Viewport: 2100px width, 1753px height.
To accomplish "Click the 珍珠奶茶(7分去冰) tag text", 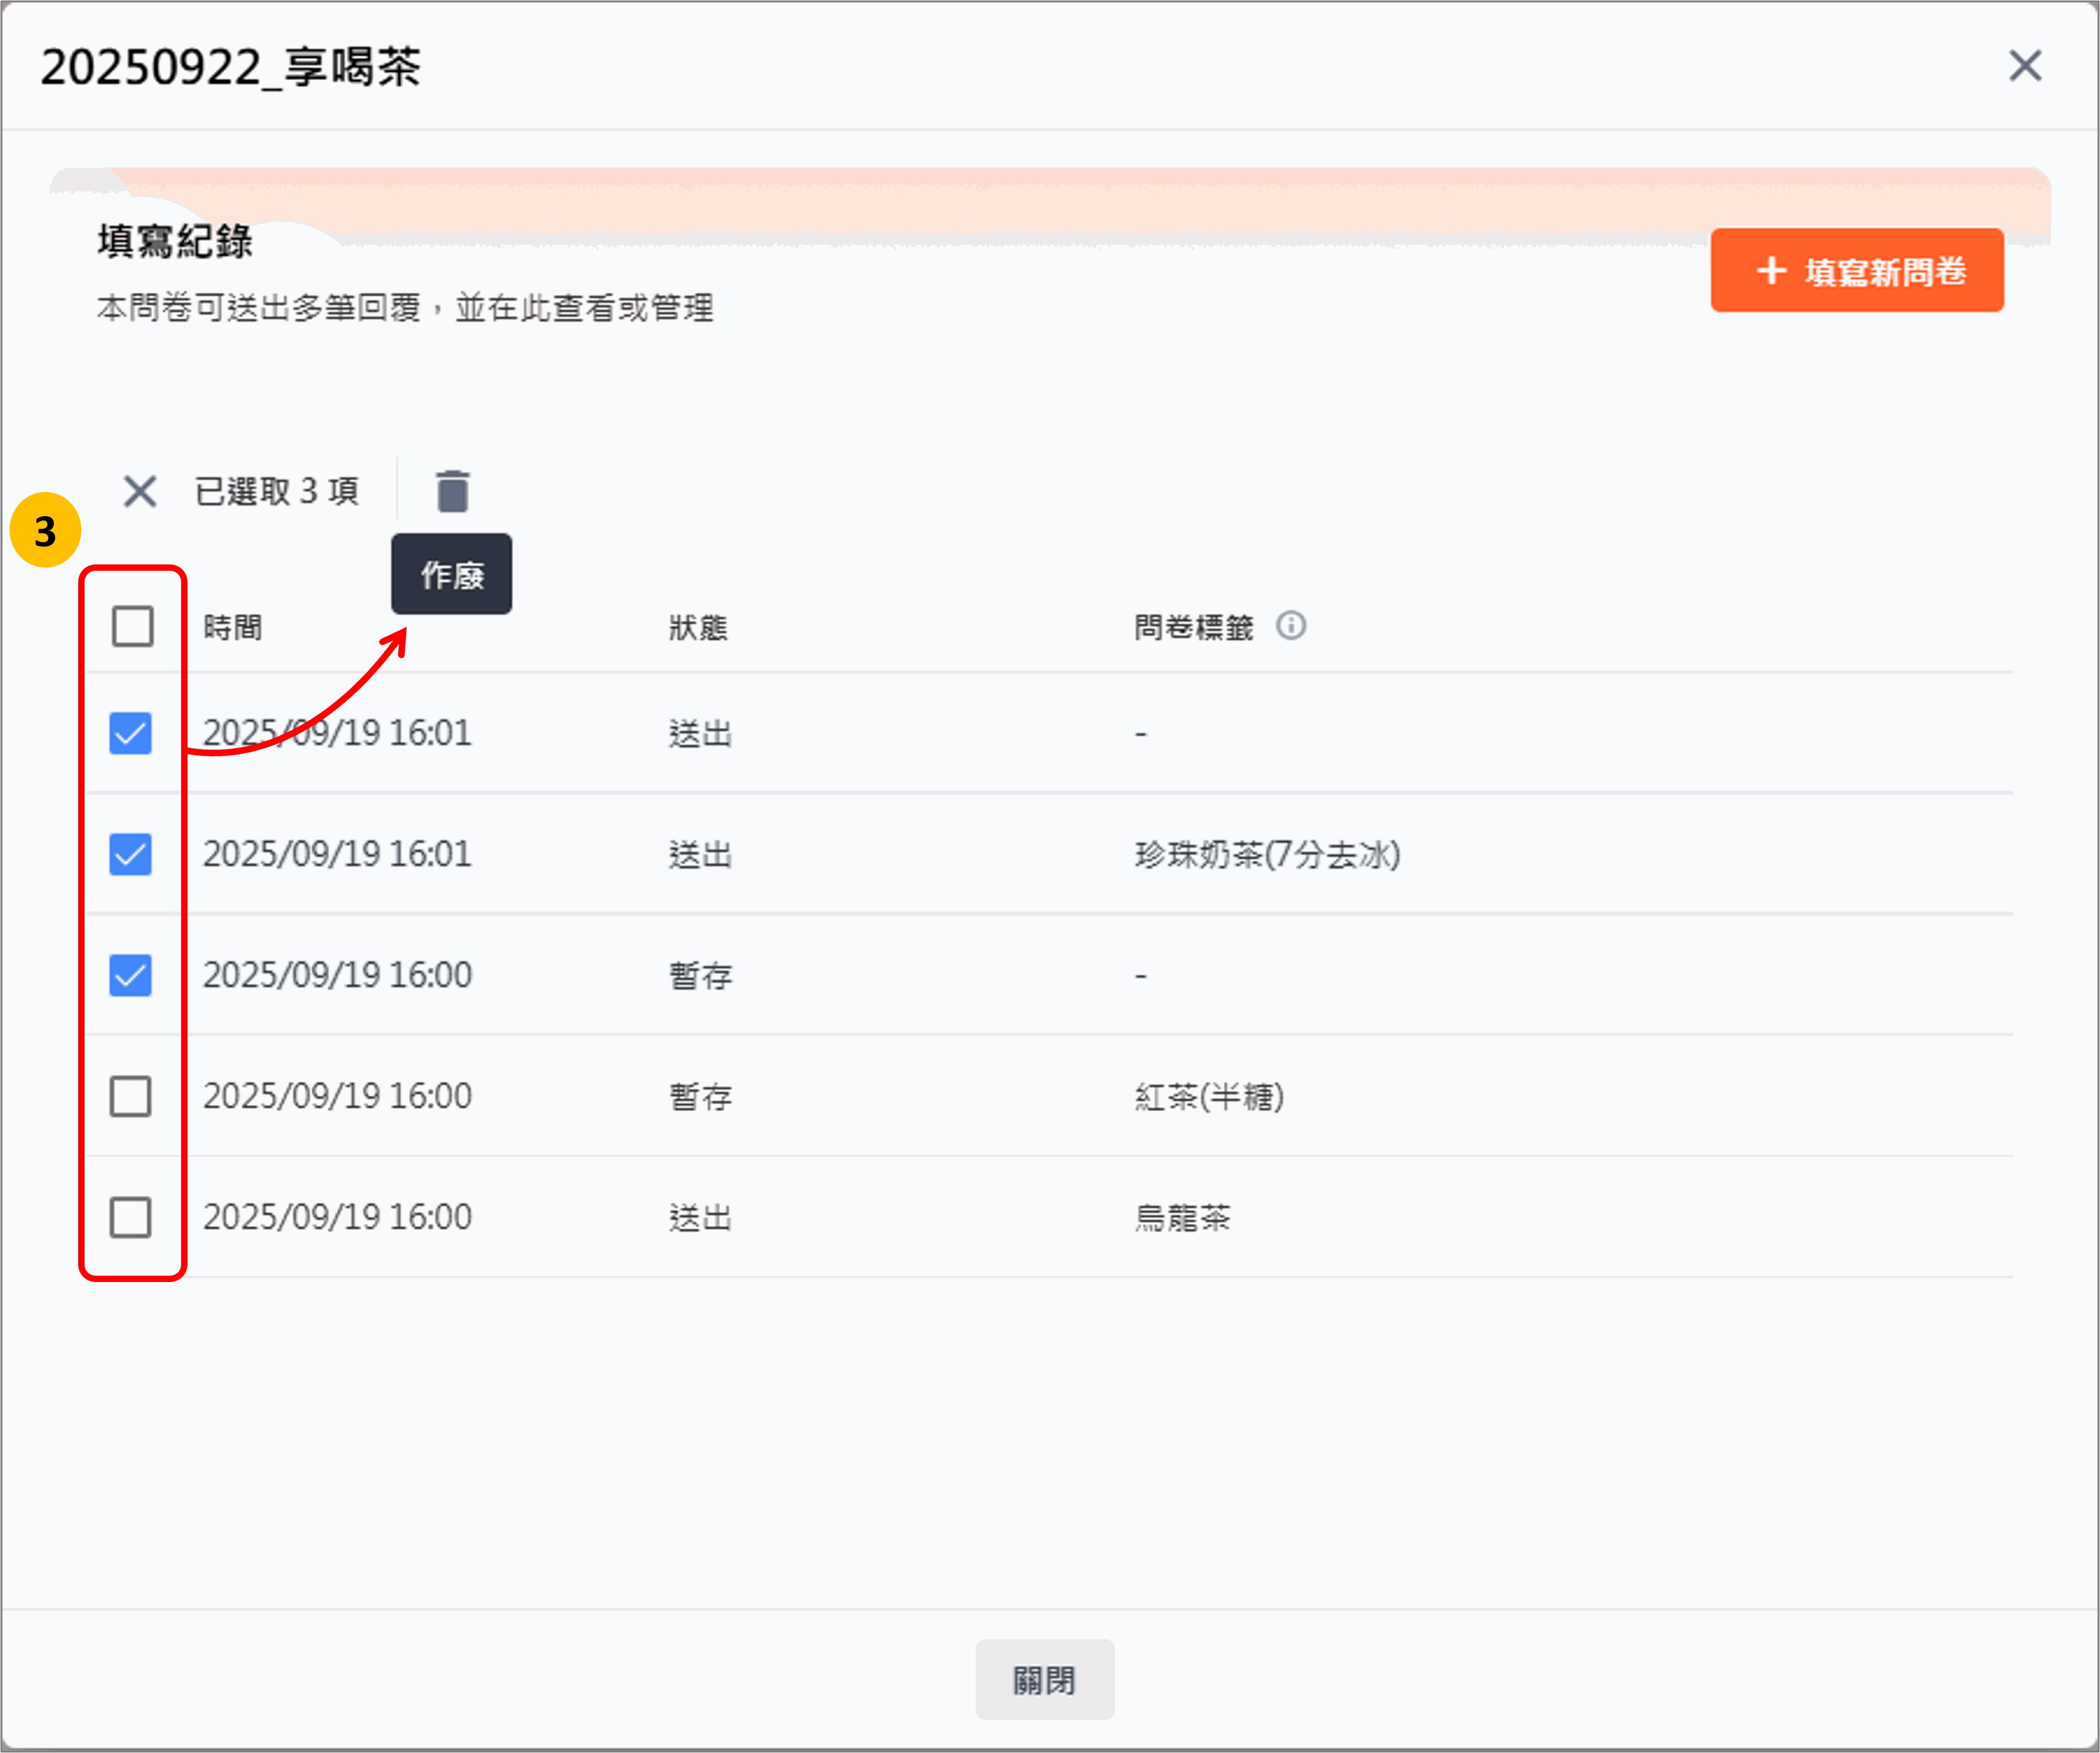I will click(1267, 855).
